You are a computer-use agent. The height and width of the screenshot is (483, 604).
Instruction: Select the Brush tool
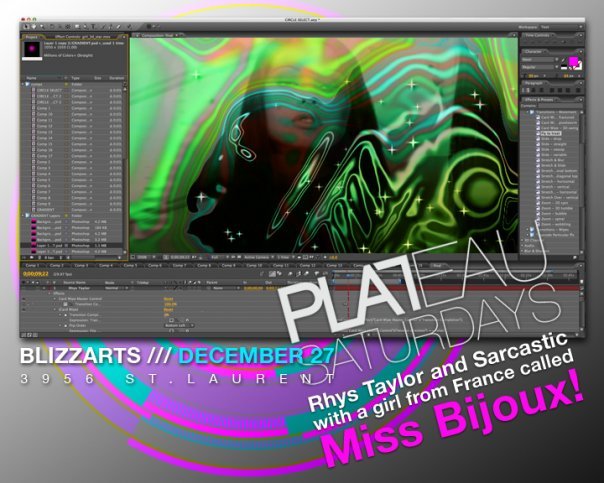pos(102,27)
